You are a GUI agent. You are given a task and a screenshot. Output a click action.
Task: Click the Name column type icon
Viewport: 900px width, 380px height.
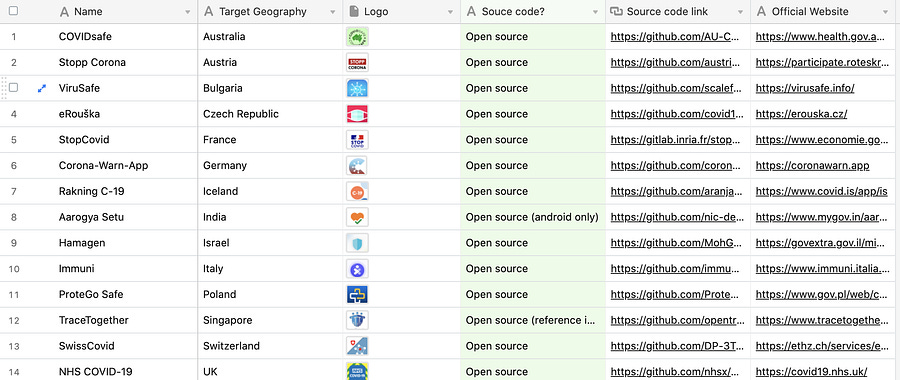(x=64, y=11)
